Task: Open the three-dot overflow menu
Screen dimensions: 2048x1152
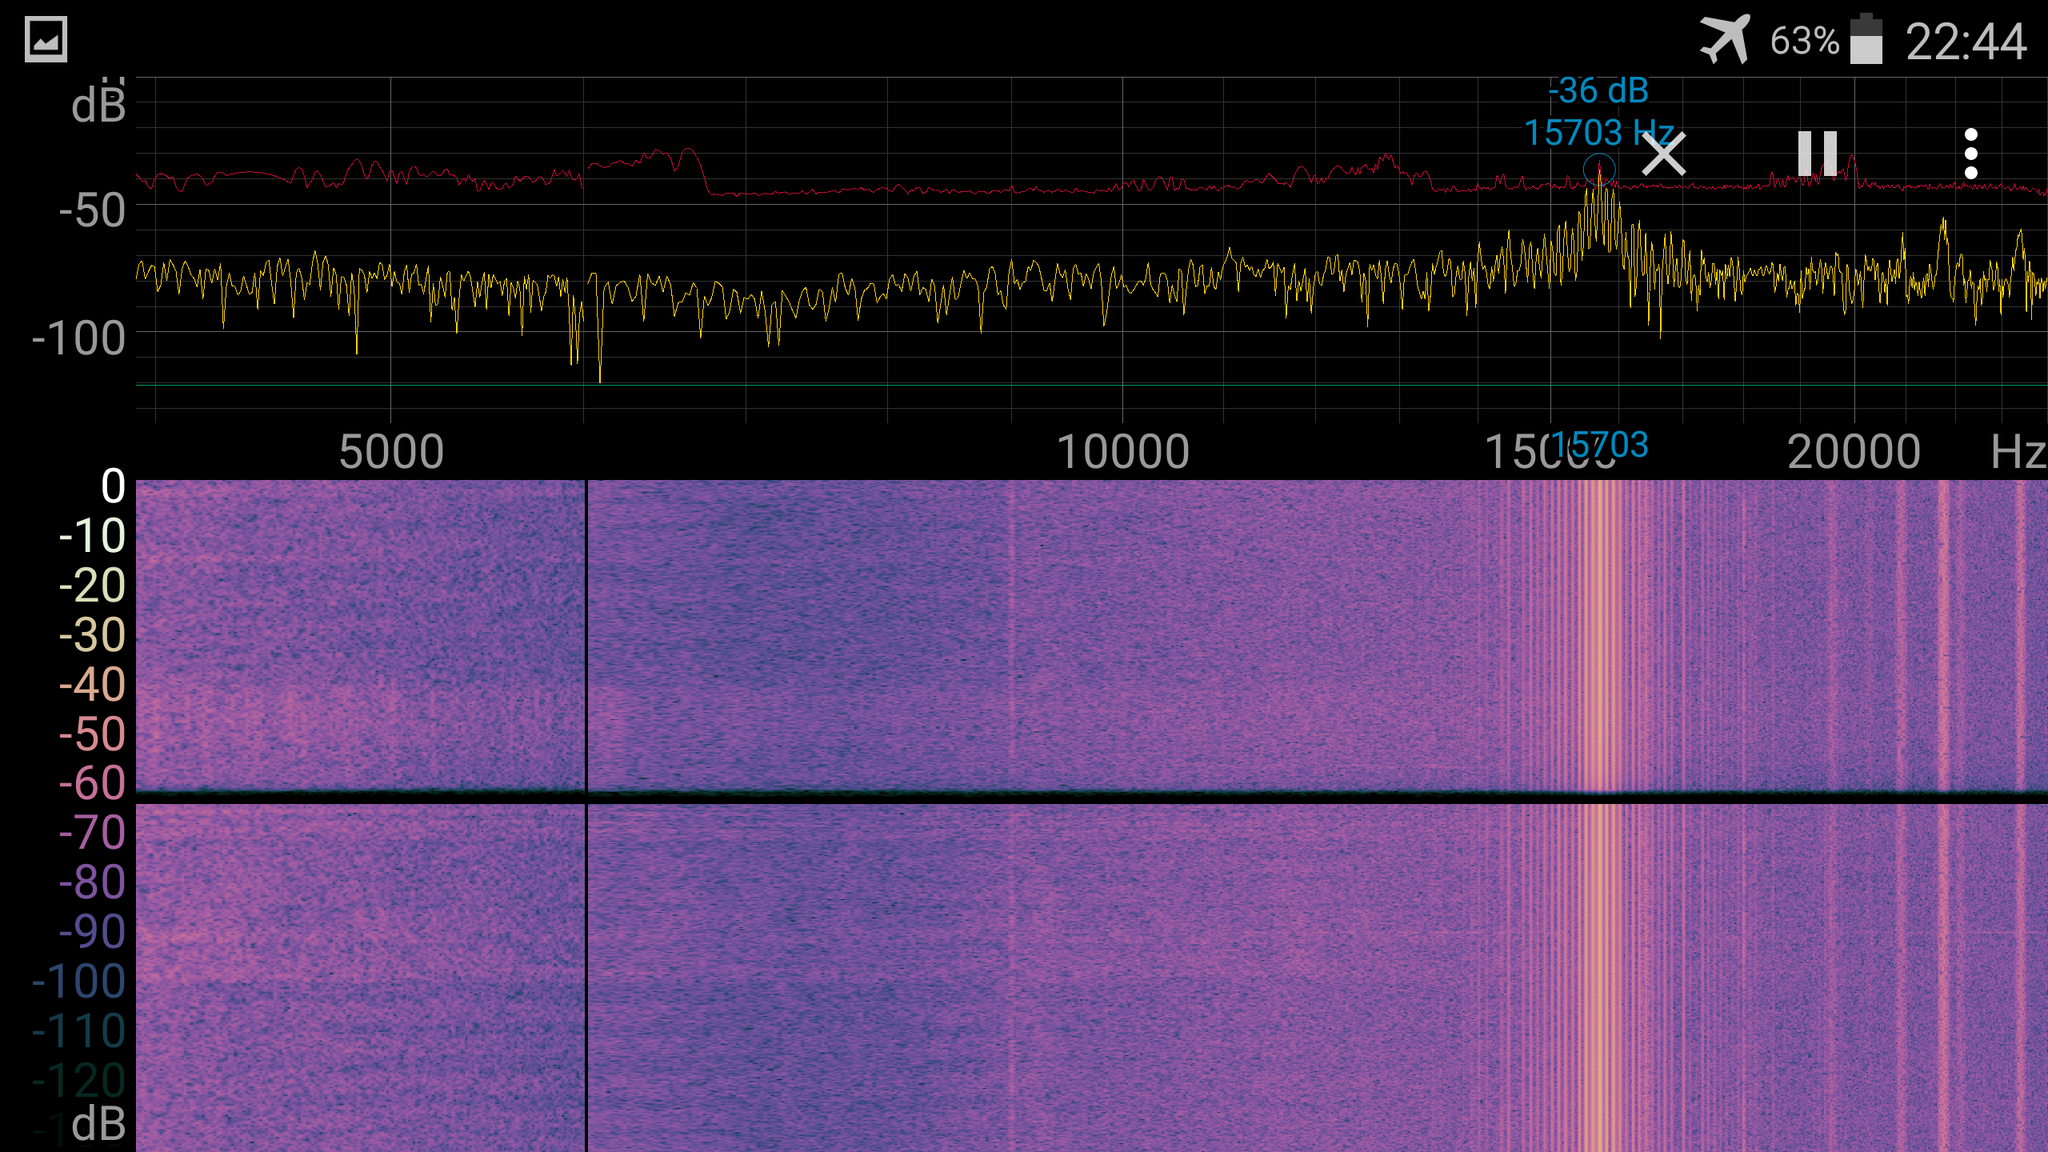Action: [1970, 154]
